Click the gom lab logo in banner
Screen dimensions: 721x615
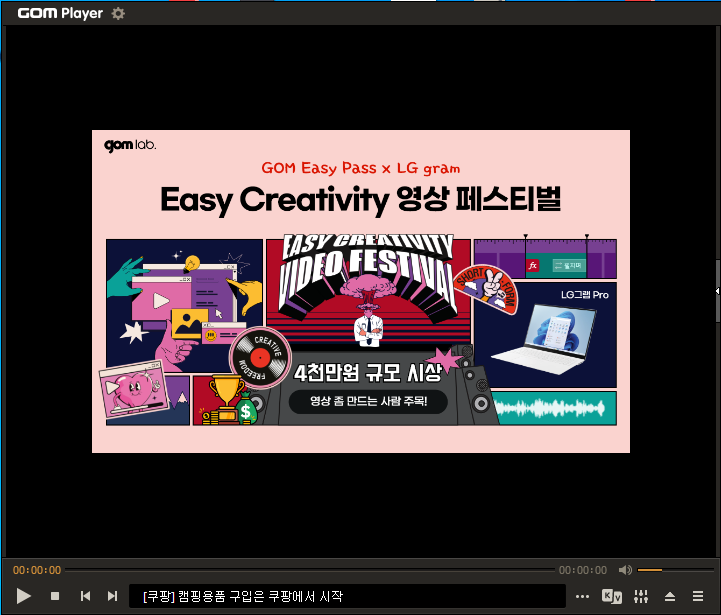click(x=130, y=145)
